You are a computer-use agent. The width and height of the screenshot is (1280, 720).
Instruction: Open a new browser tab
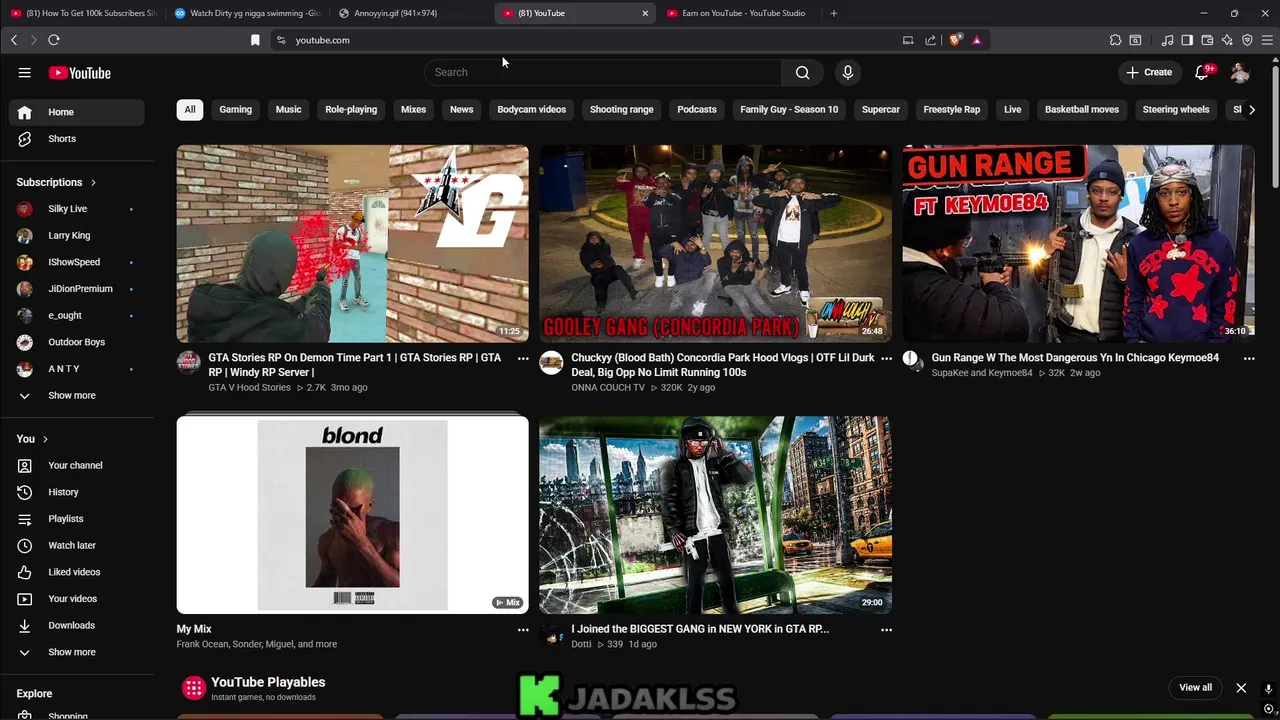[x=833, y=13]
